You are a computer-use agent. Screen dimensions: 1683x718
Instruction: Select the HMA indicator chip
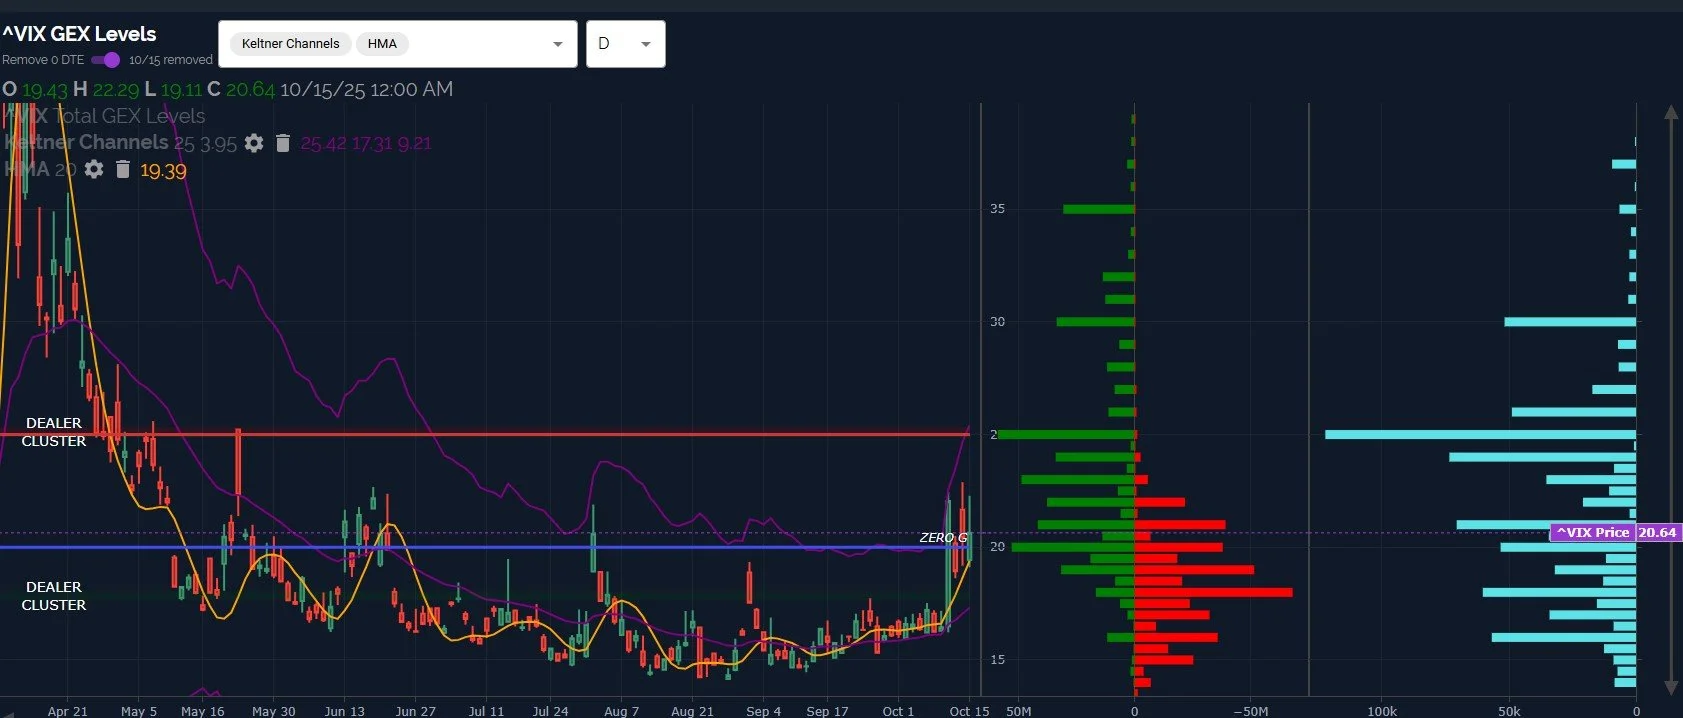point(382,44)
